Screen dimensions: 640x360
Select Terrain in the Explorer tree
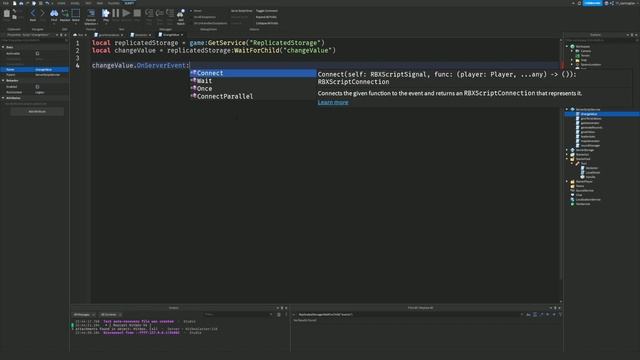point(585,56)
